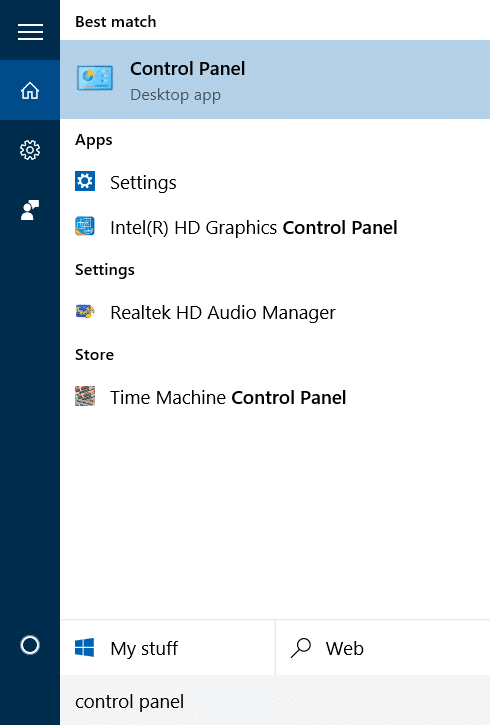Click the blue Settings gear icon
The image size is (490, 725).
pos(85,181)
